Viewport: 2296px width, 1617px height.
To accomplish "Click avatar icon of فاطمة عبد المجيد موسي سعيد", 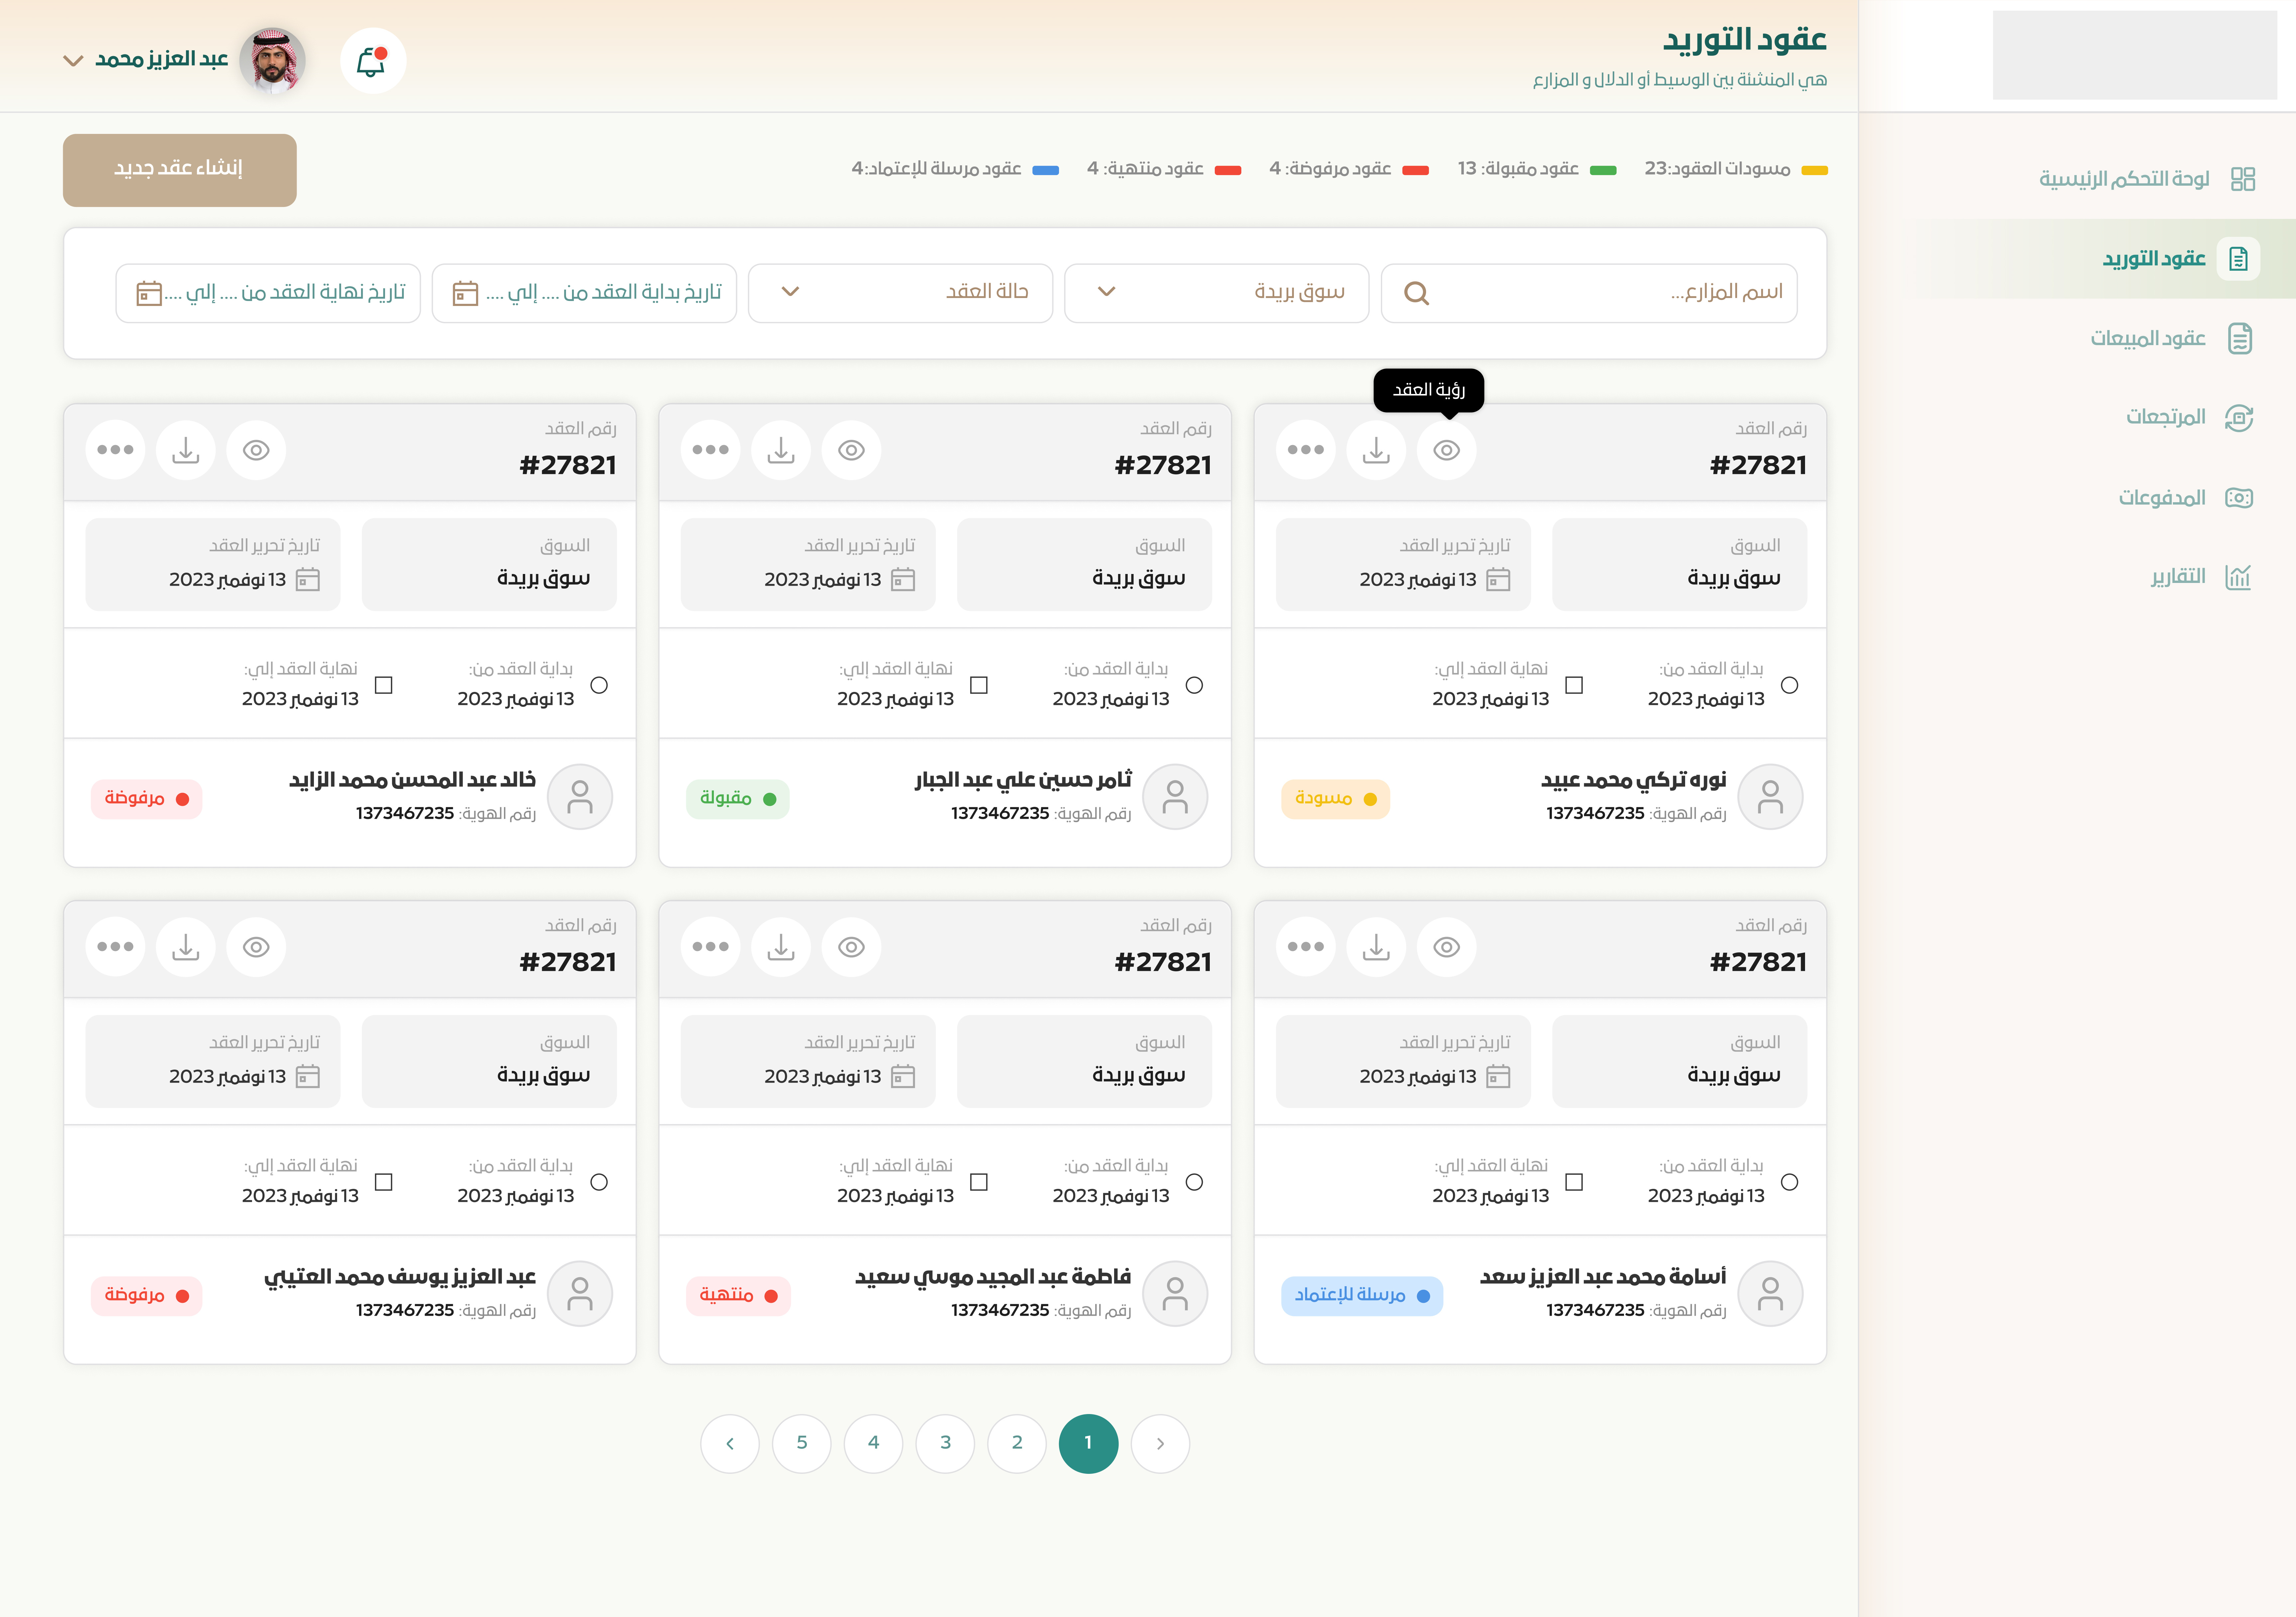I will pos(1175,1294).
